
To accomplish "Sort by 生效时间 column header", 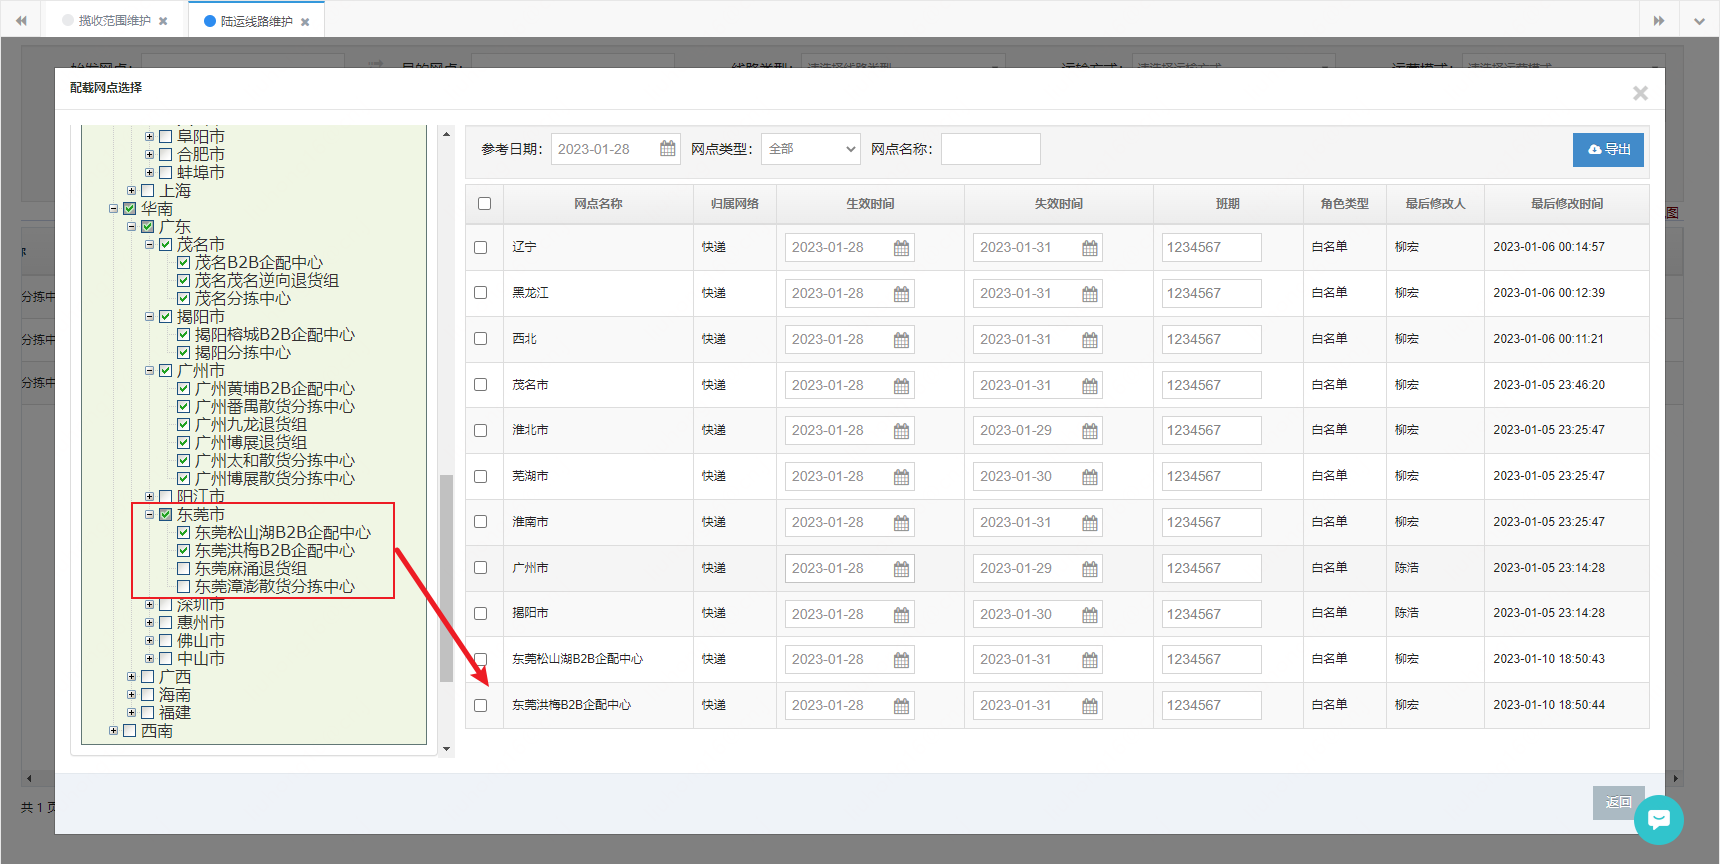I will click(870, 204).
